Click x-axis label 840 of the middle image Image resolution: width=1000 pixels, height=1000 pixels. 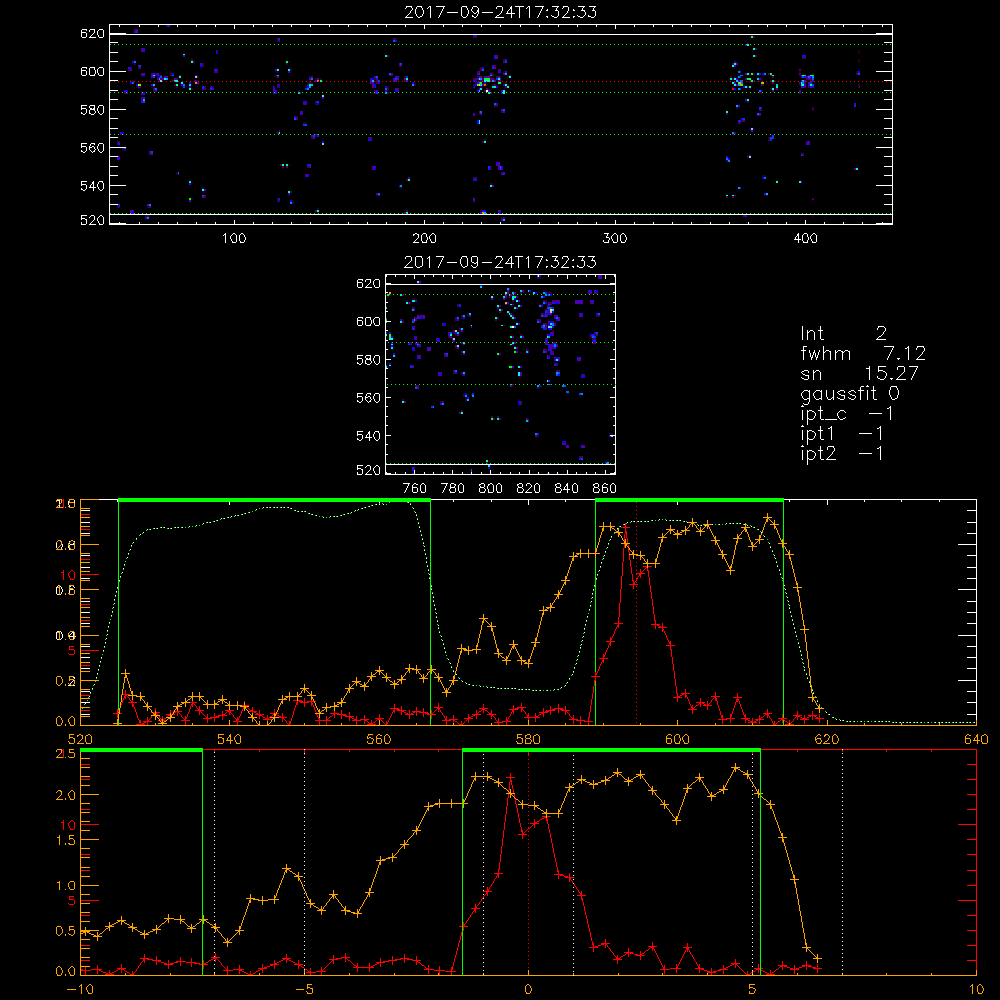click(x=567, y=489)
